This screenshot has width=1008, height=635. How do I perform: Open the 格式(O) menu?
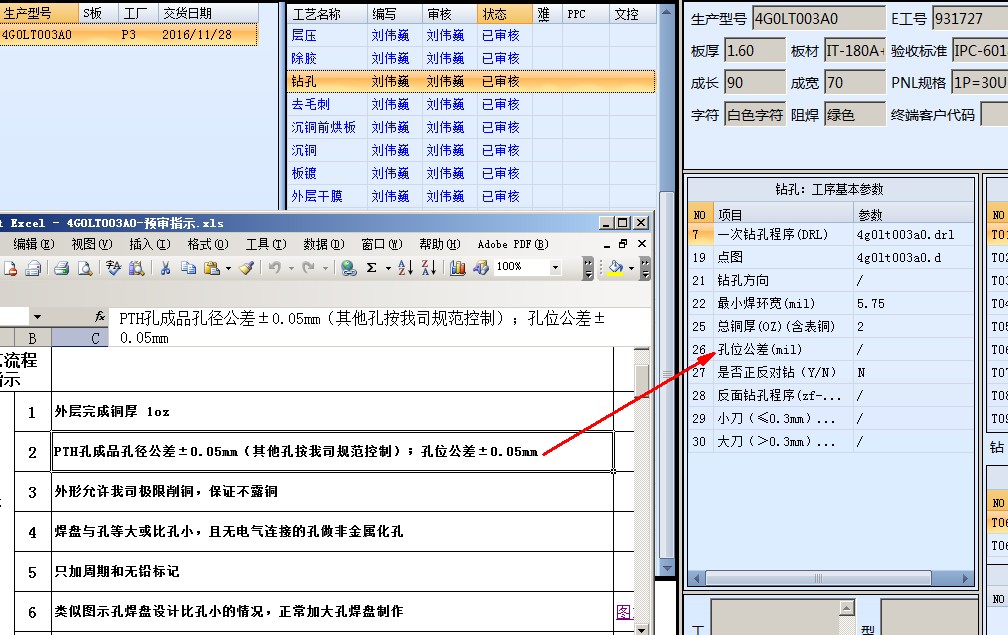(208, 244)
